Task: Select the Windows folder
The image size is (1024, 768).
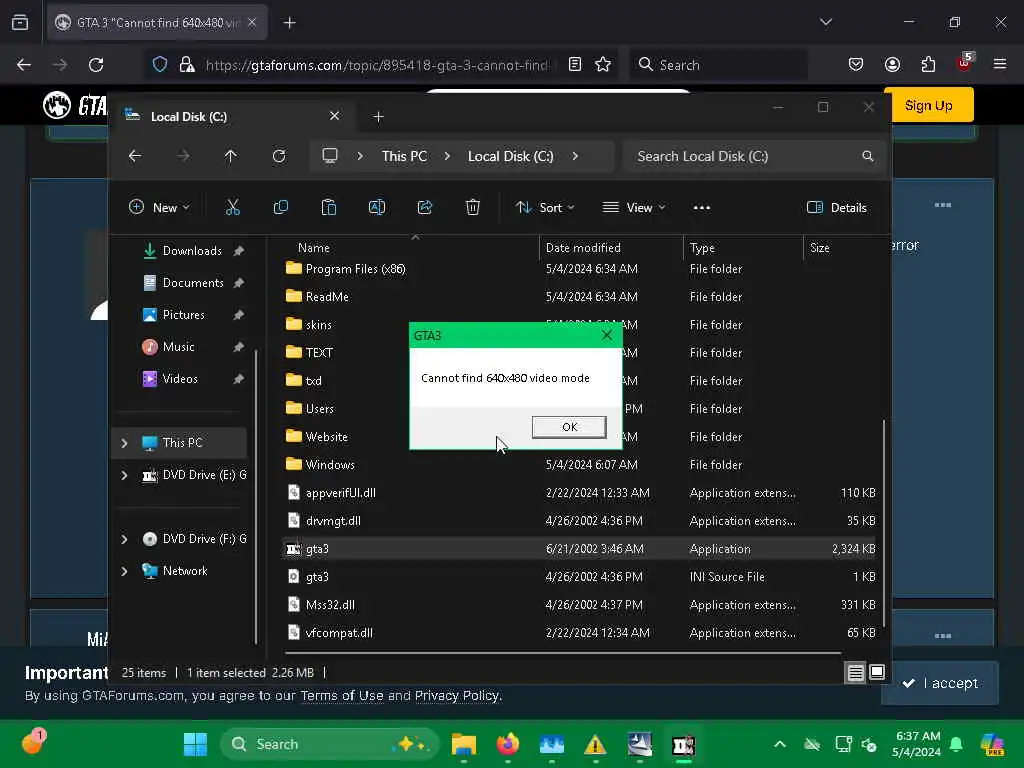Action: (330, 465)
